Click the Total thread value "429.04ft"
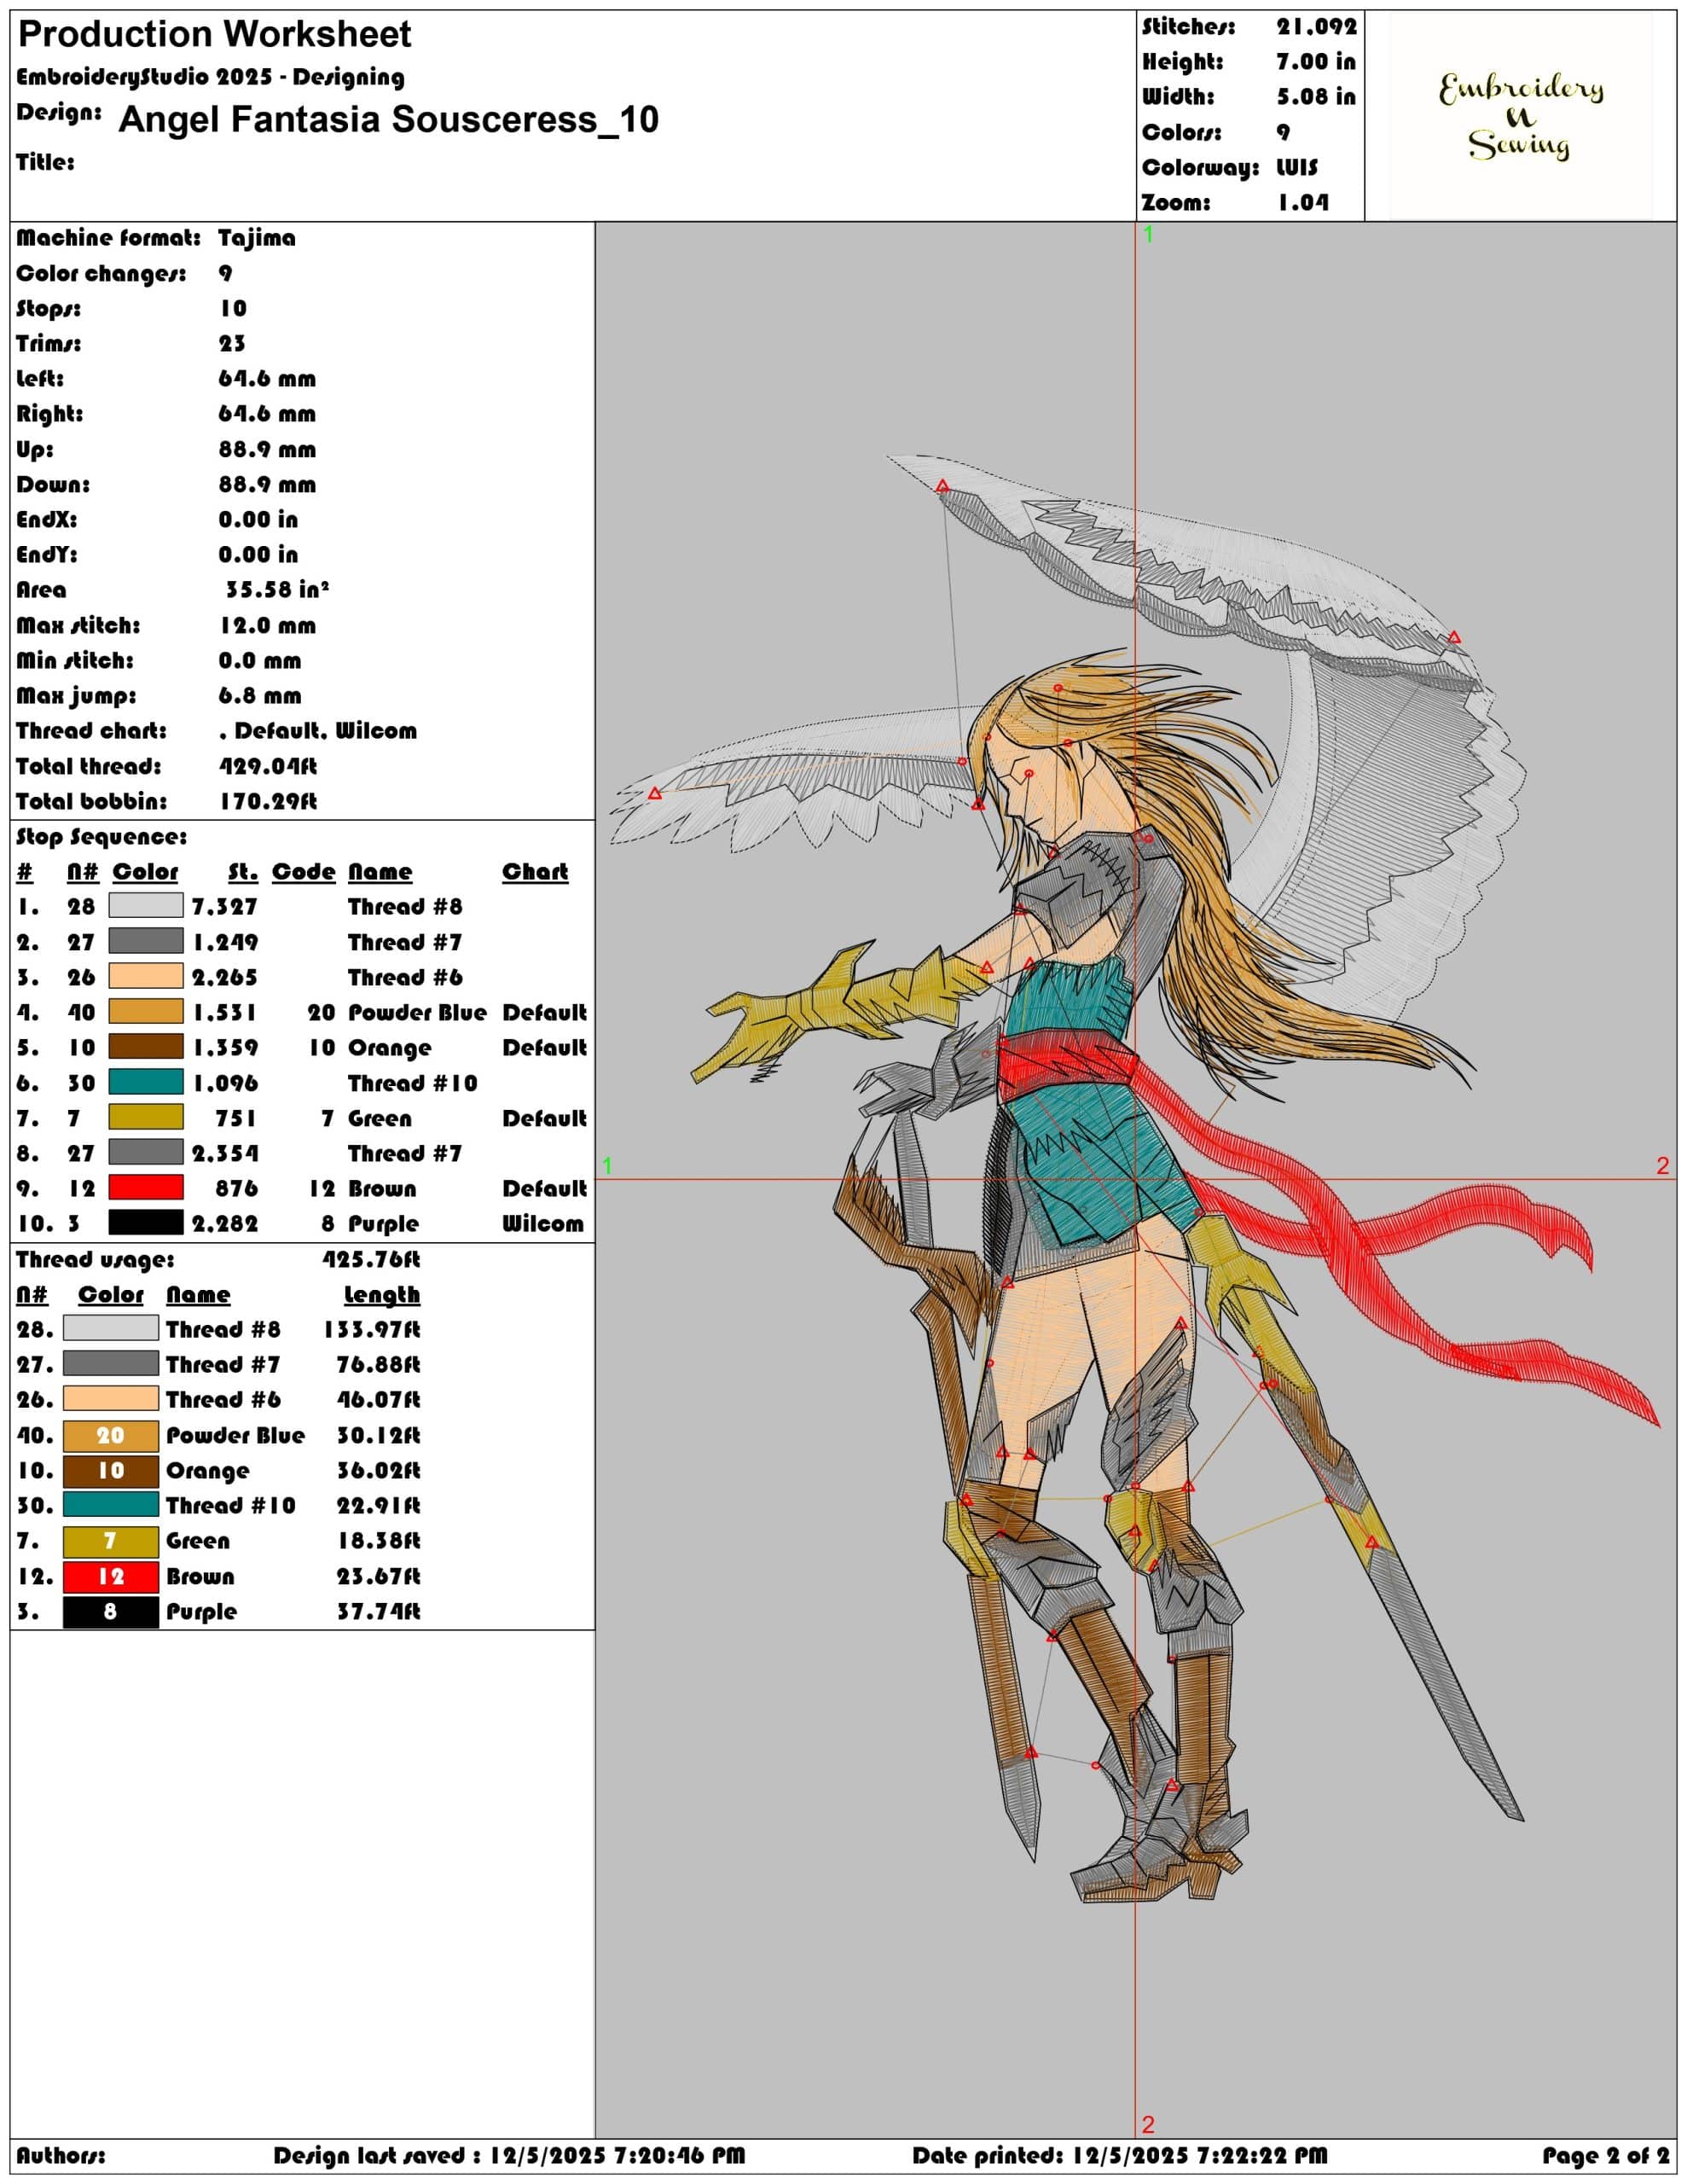Viewport: 1687px width, 2184px height. pyautogui.click(x=267, y=766)
